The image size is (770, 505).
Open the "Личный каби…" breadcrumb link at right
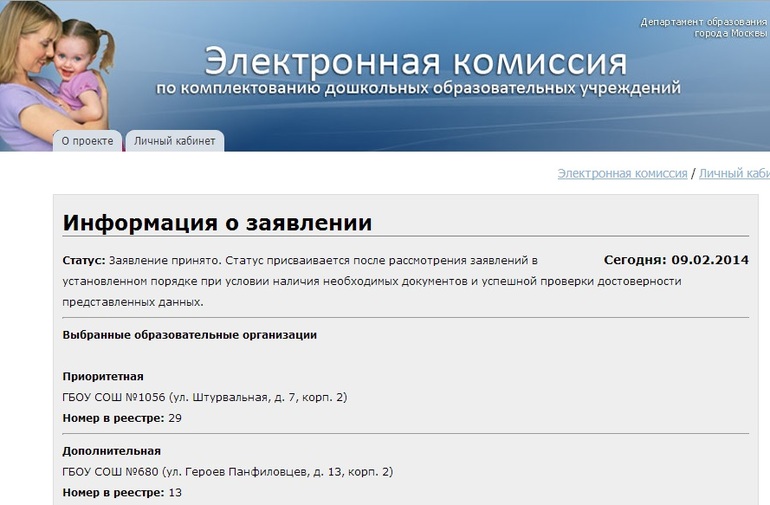pos(734,173)
